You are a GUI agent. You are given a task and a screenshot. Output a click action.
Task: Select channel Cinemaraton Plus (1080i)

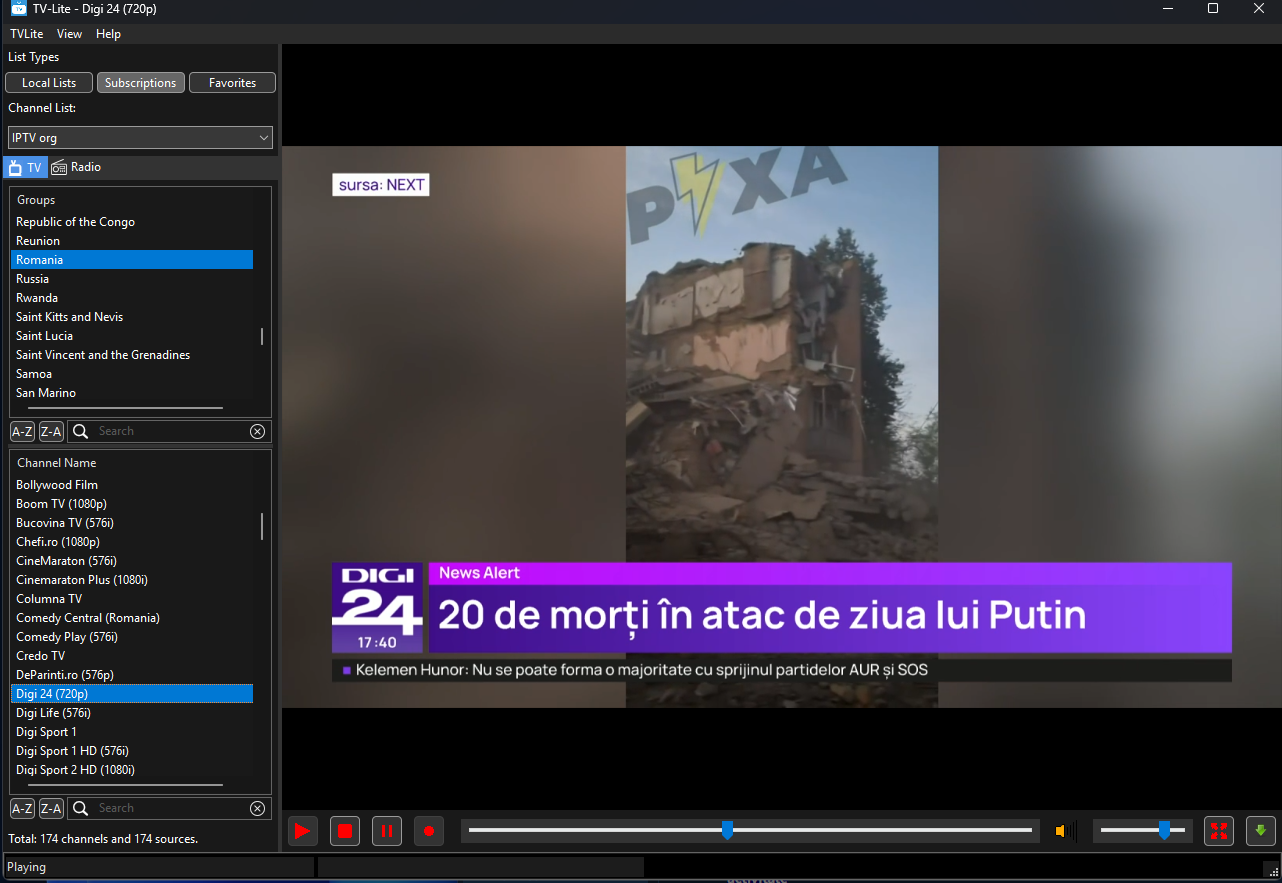(132, 580)
